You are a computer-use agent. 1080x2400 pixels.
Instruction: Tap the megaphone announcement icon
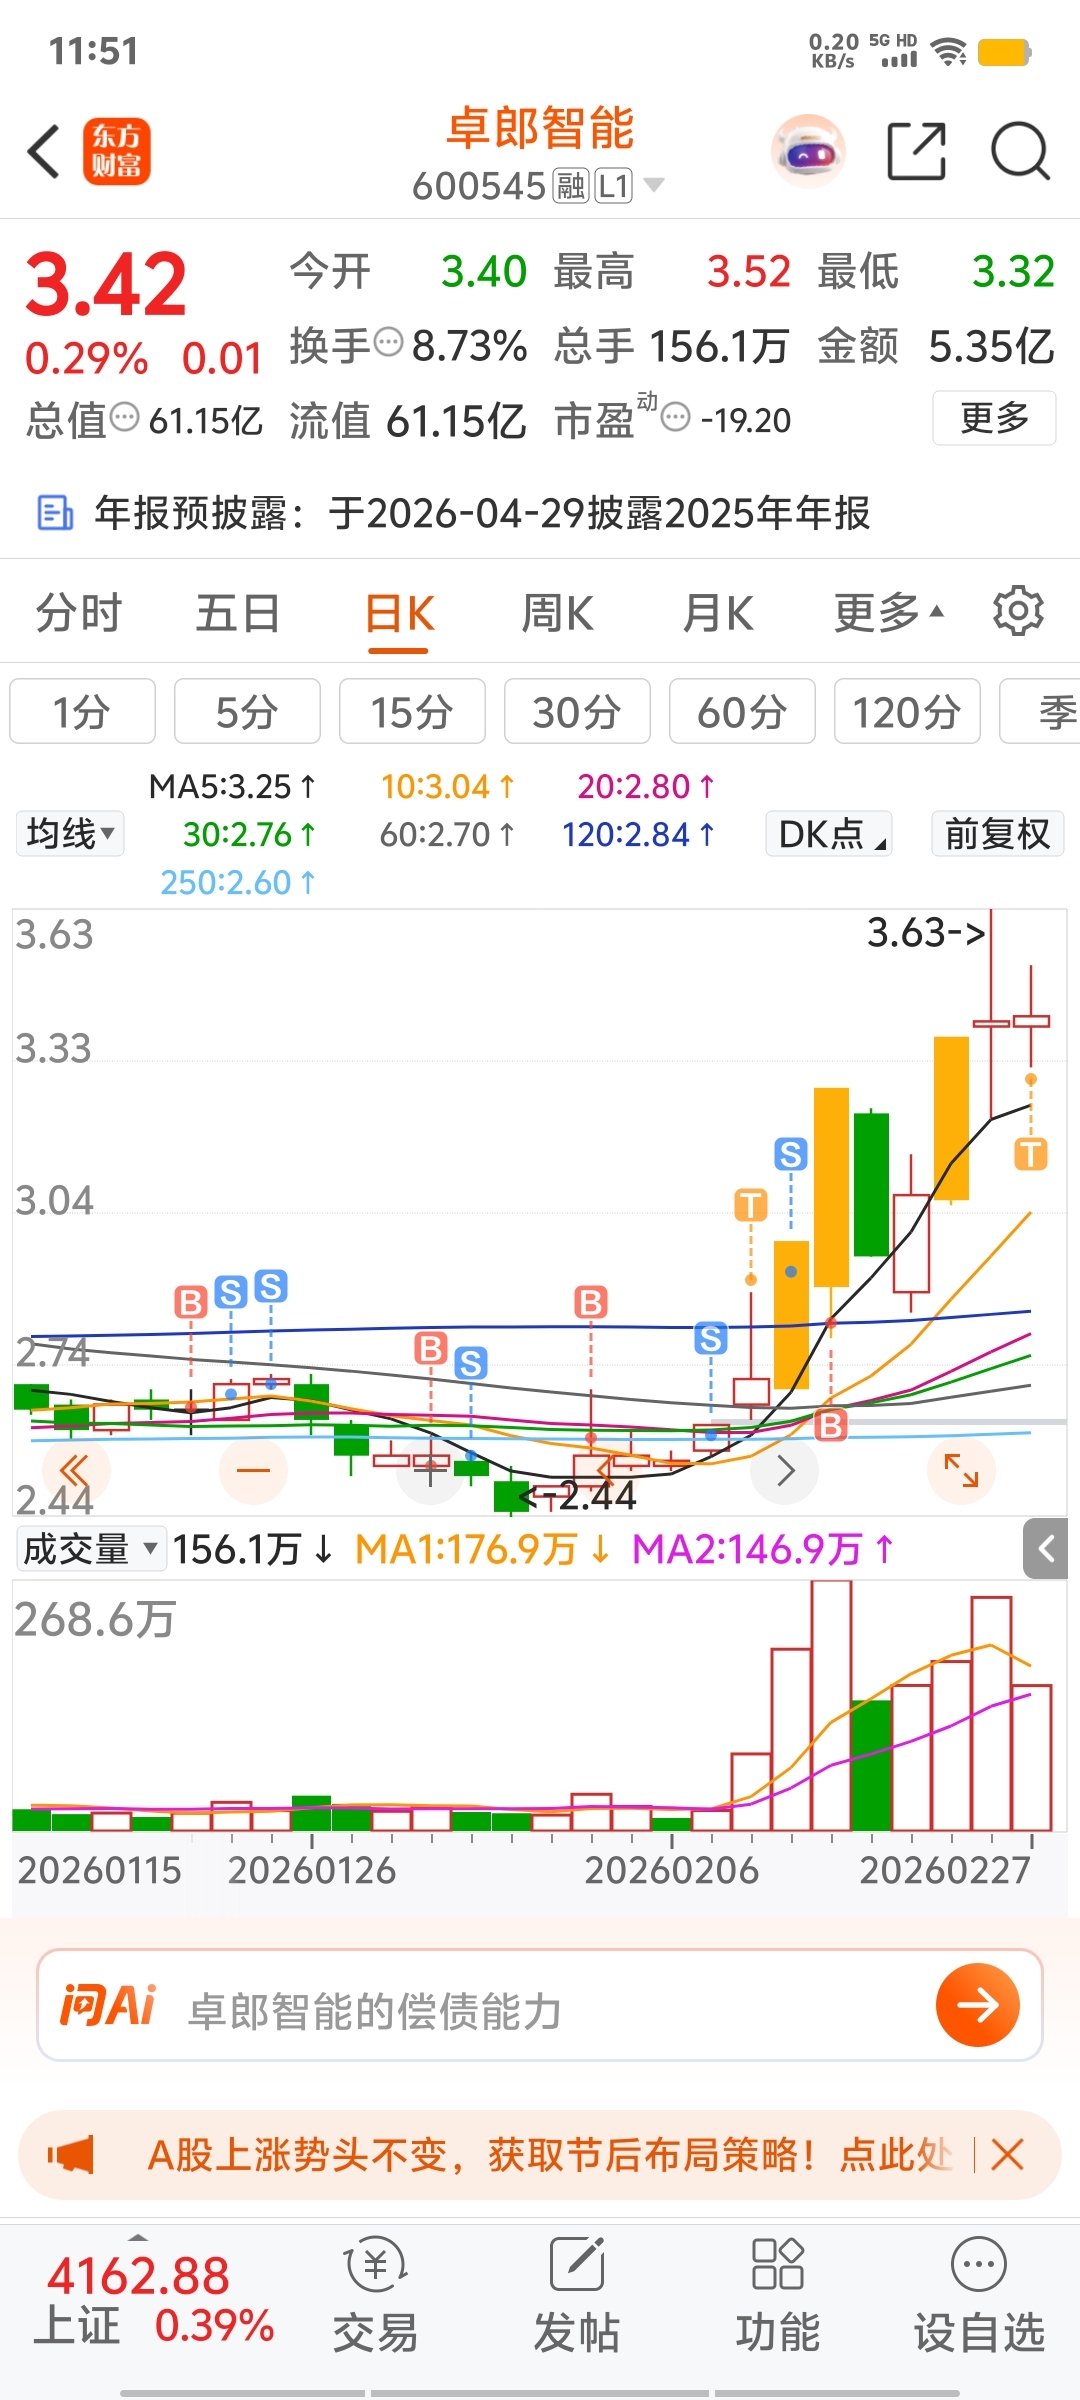click(x=72, y=2154)
